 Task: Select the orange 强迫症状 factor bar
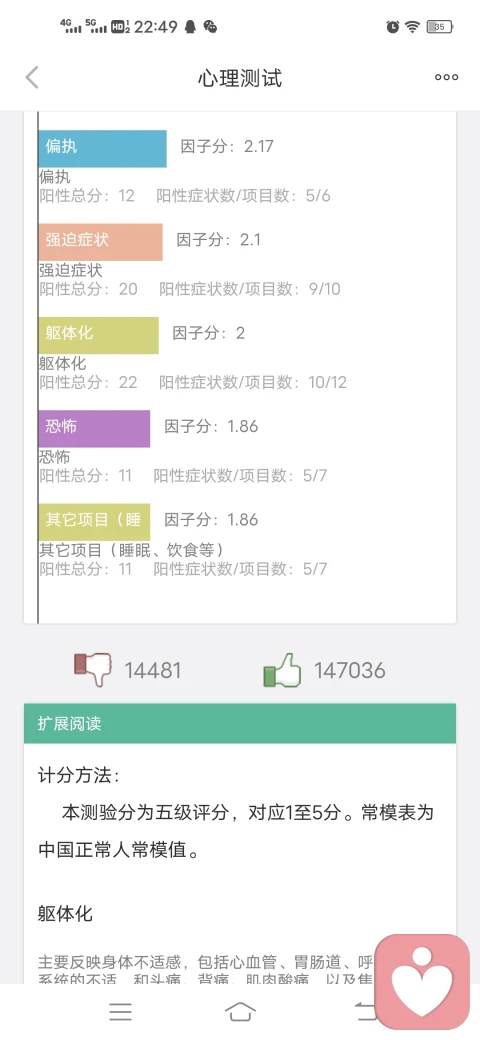click(100, 242)
